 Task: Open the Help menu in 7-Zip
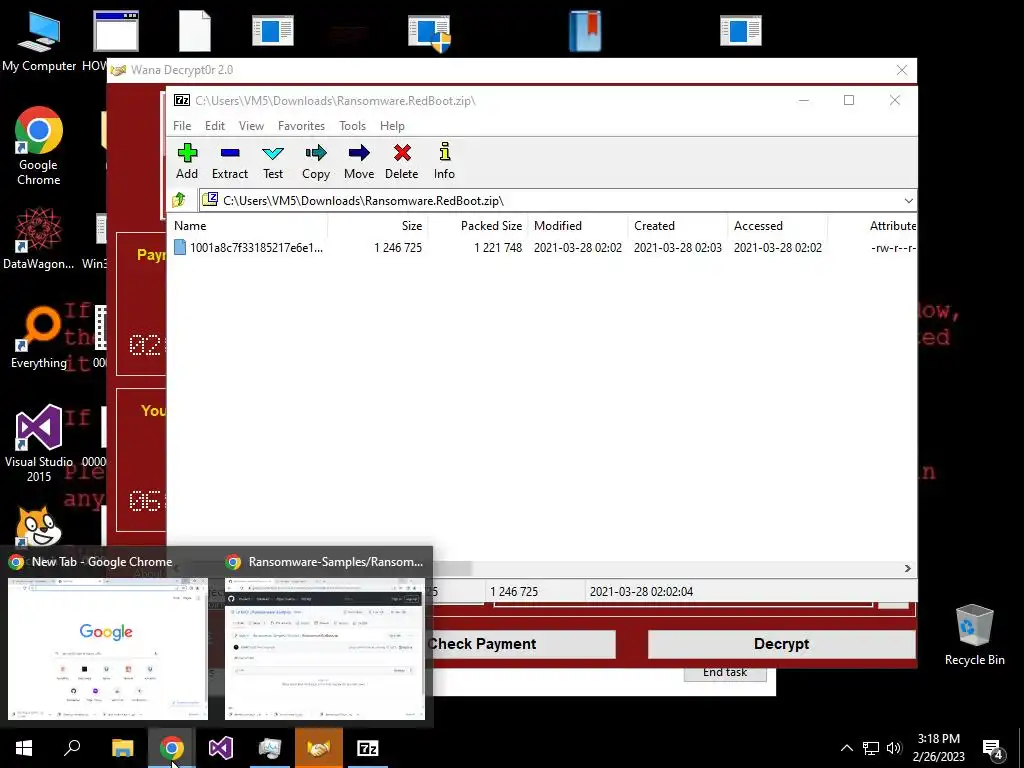(392, 126)
